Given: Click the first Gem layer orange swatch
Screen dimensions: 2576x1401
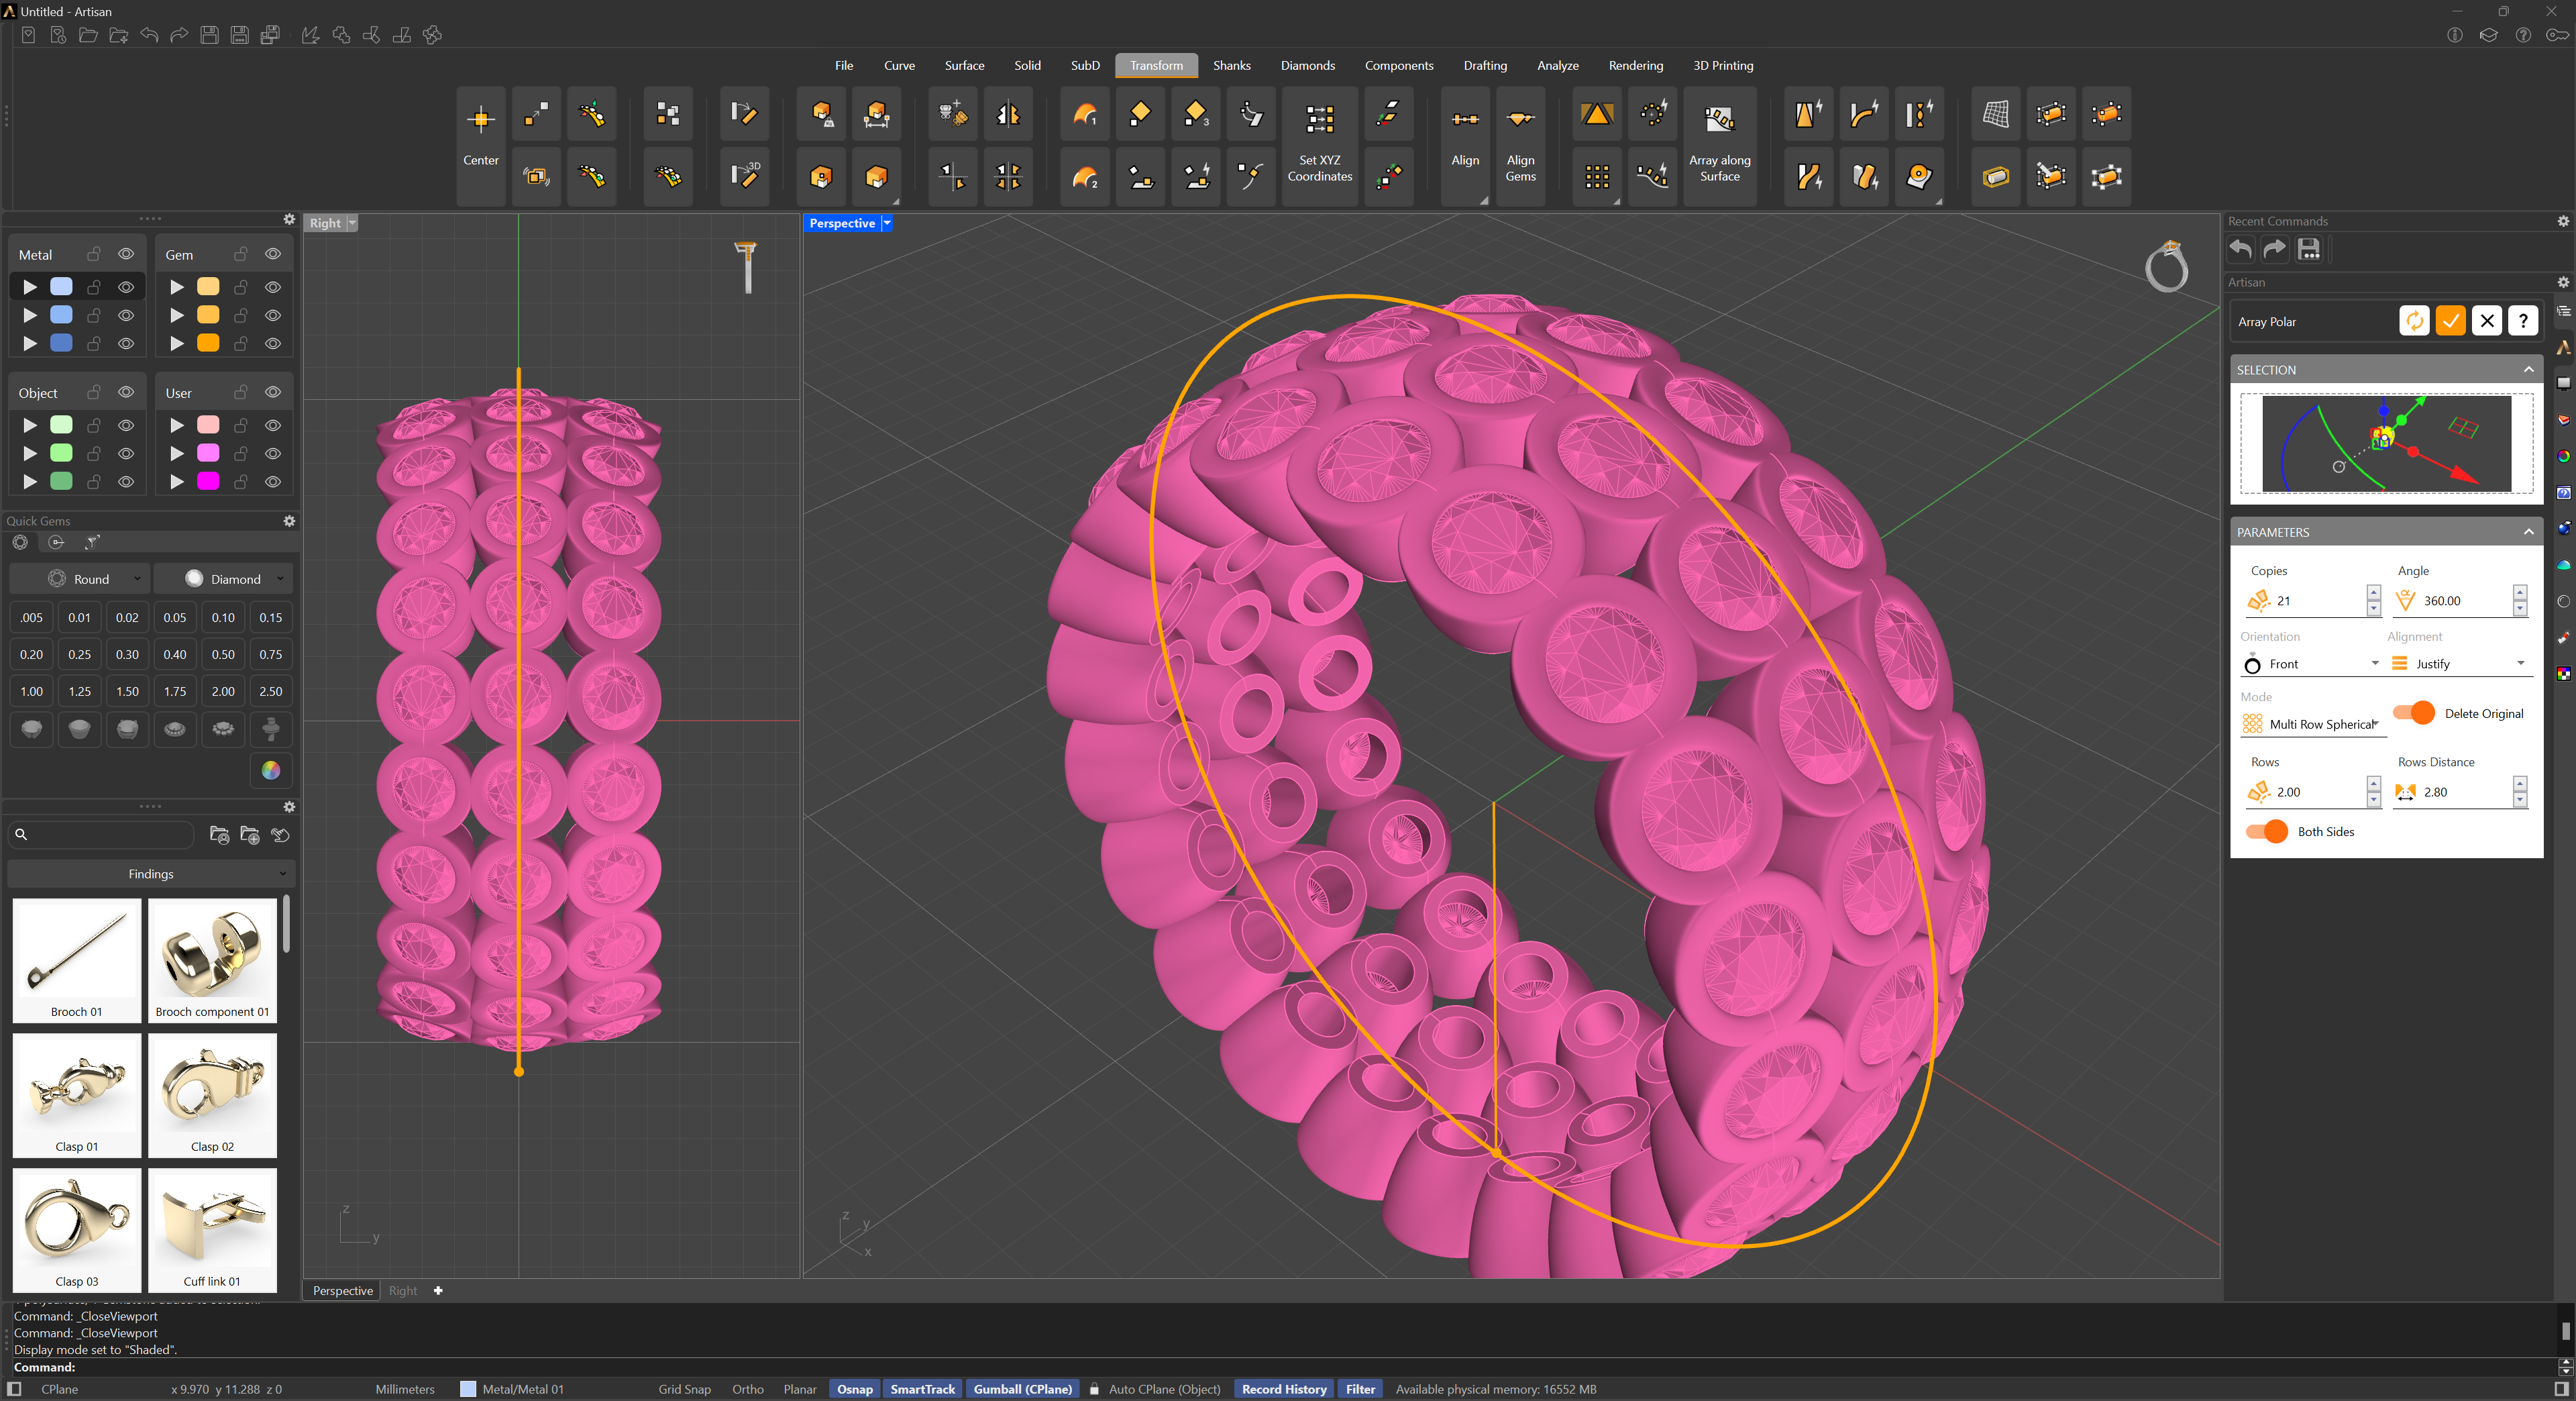Looking at the screenshot, I should point(208,287).
